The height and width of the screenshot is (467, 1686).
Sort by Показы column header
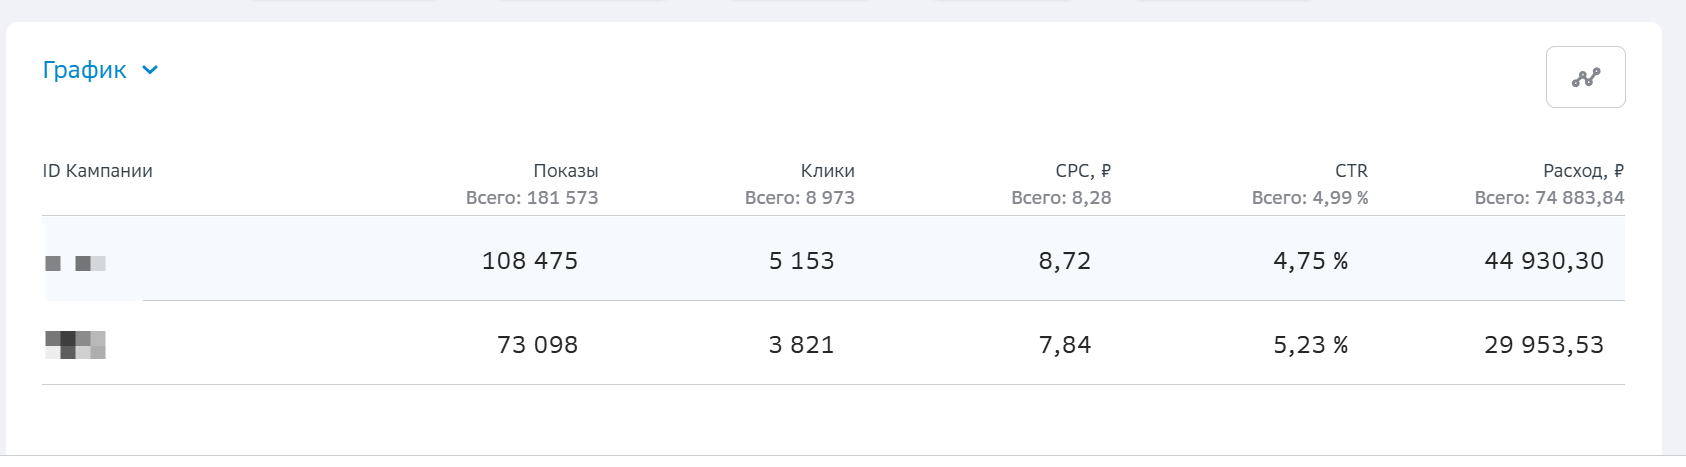click(x=565, y=171)
